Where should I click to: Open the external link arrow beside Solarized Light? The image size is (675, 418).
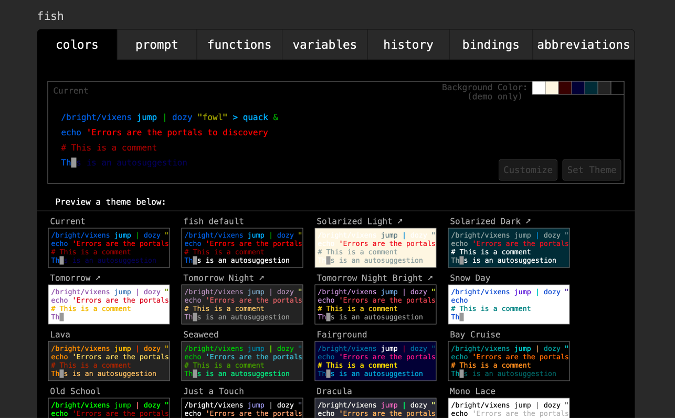401,221
